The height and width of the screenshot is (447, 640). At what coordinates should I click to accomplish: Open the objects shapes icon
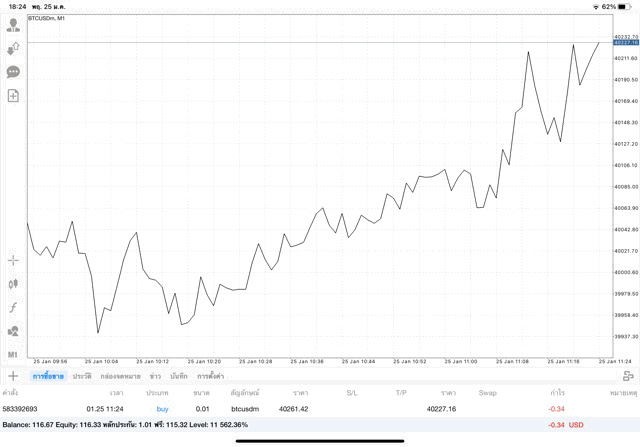(x=13, y=331)
